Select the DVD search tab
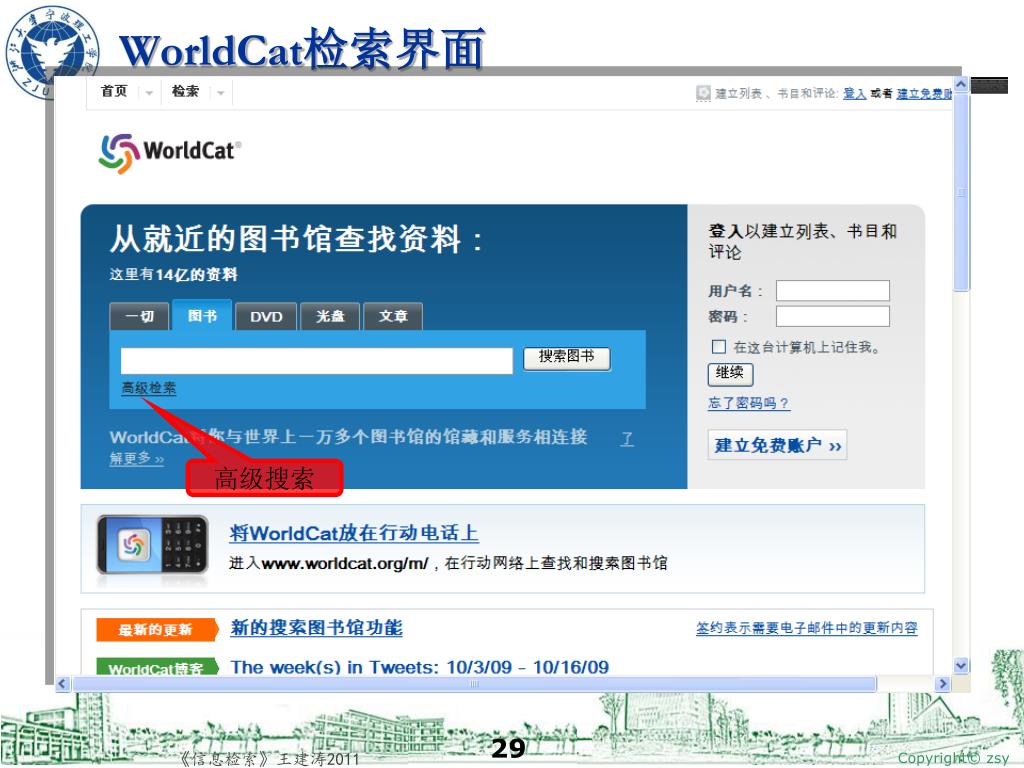 (x=266, y=317)
